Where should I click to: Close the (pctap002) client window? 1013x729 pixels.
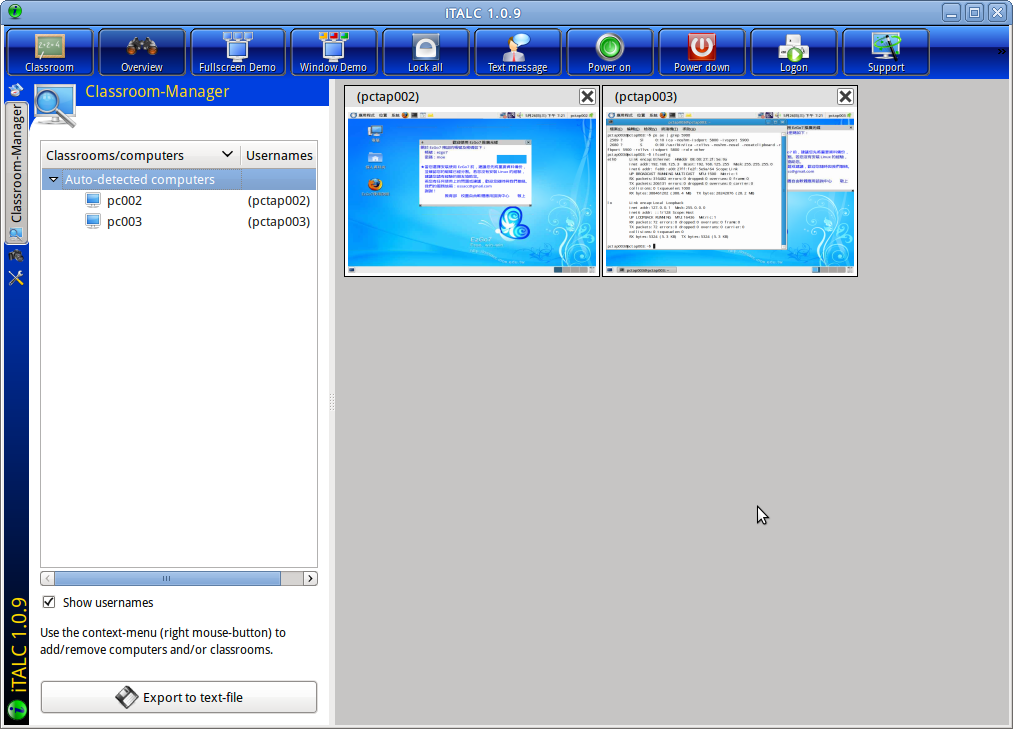click(587, 96)
